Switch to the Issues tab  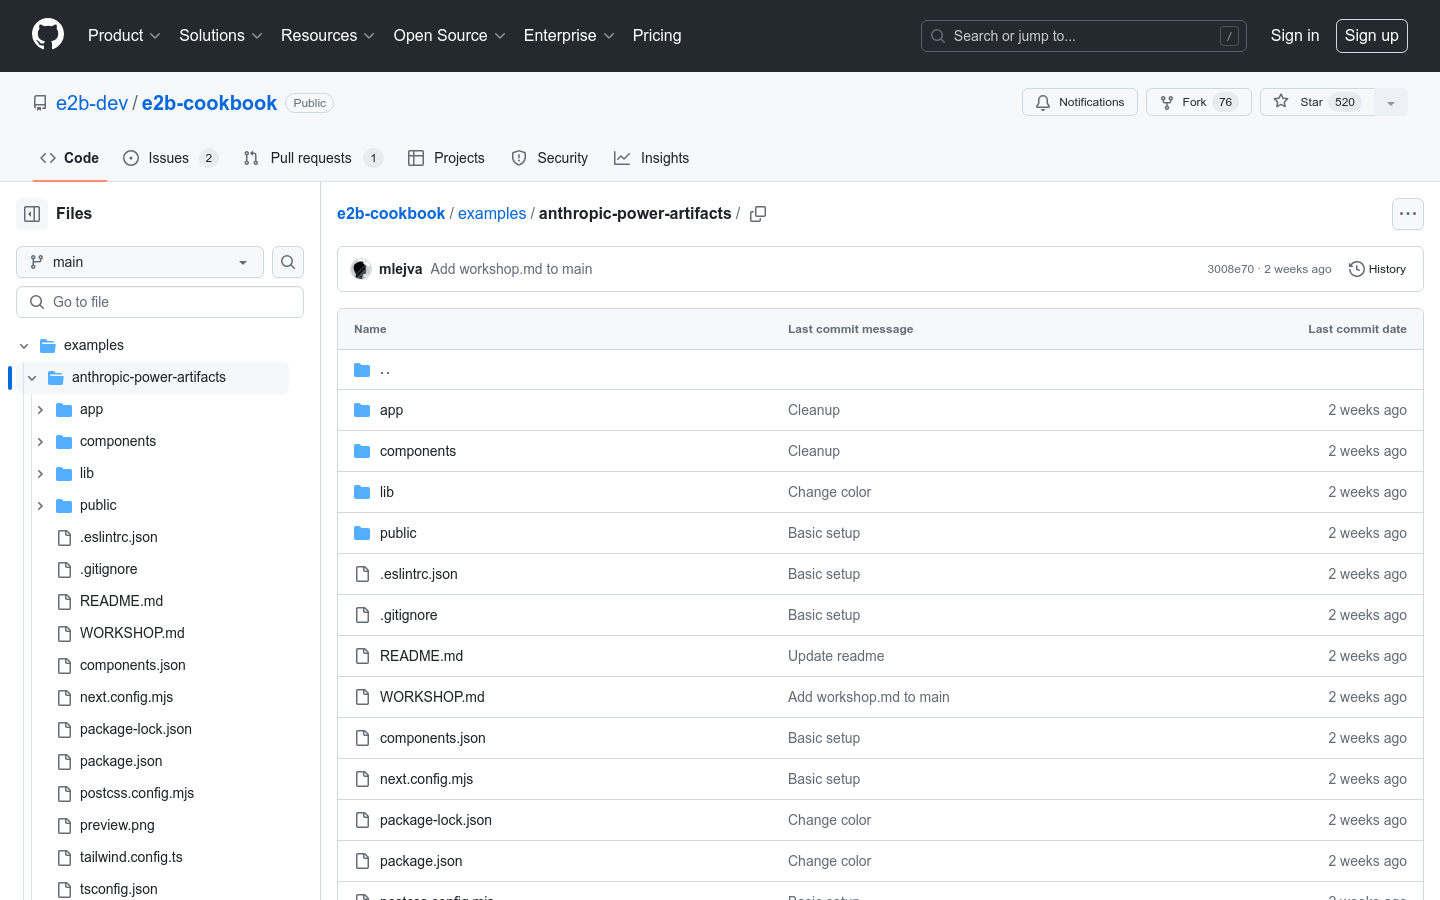pyautogui.click(x=169, y=158)
